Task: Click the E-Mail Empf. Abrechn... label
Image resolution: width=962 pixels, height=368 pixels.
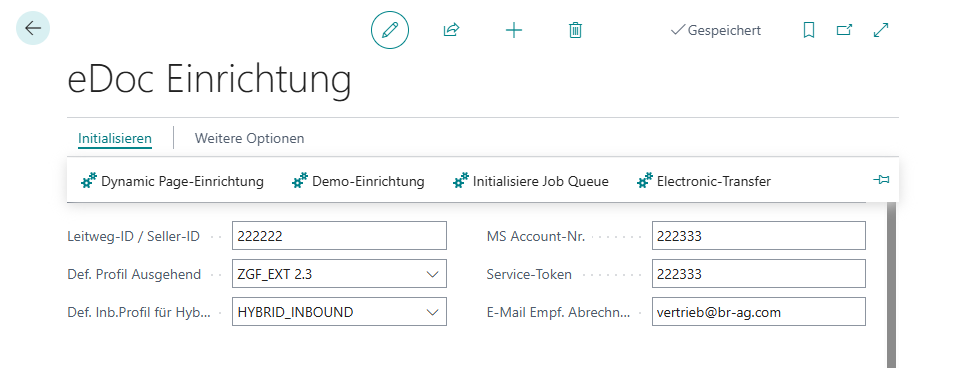Action: [x=558, y=312]
